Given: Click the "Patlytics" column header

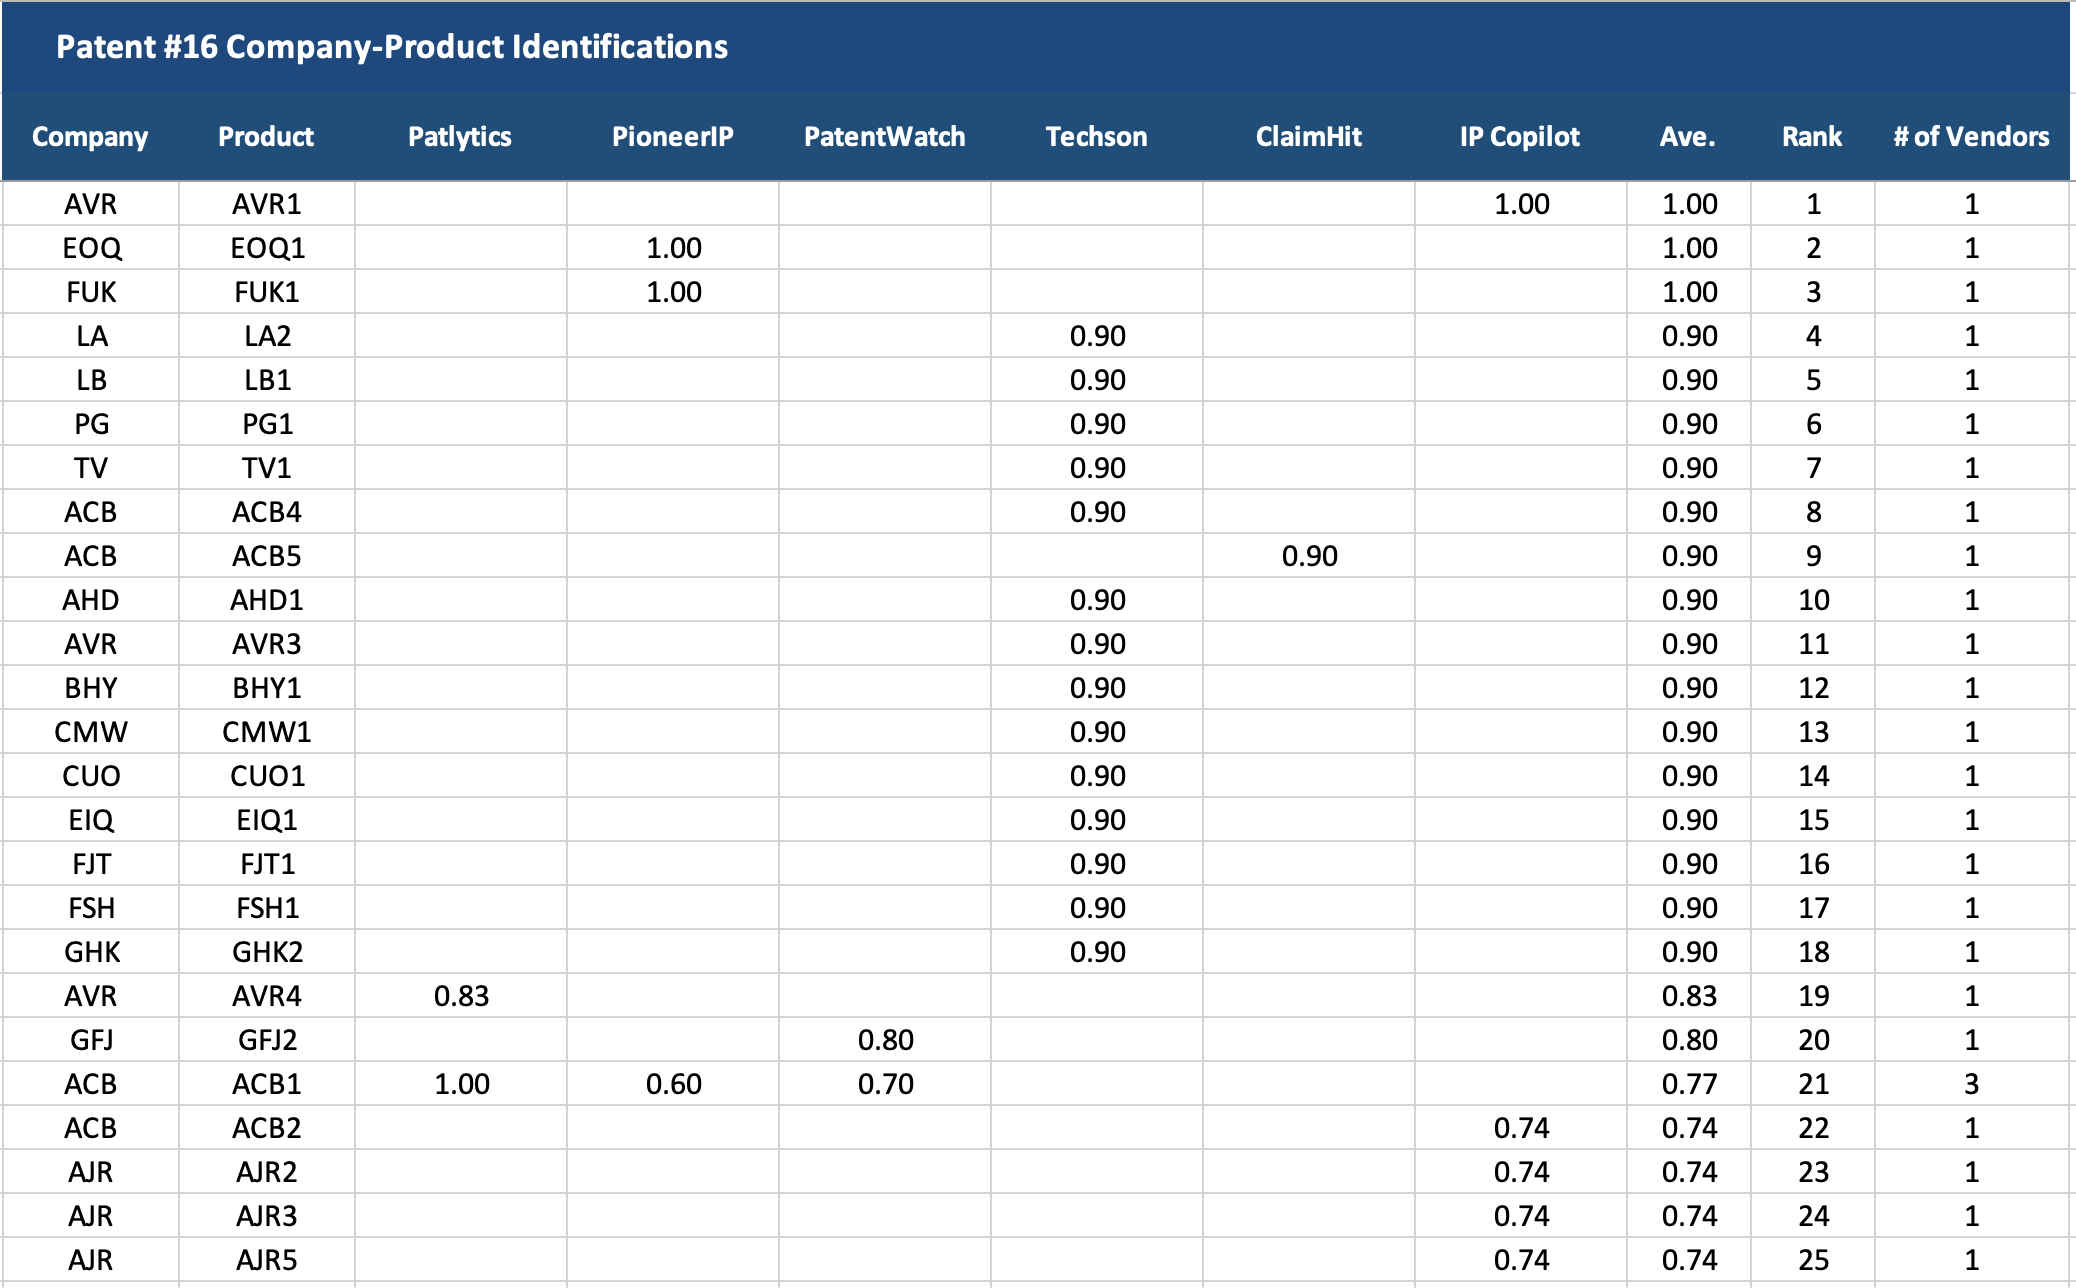Looking at the screenshot, I should coord(460,137).
